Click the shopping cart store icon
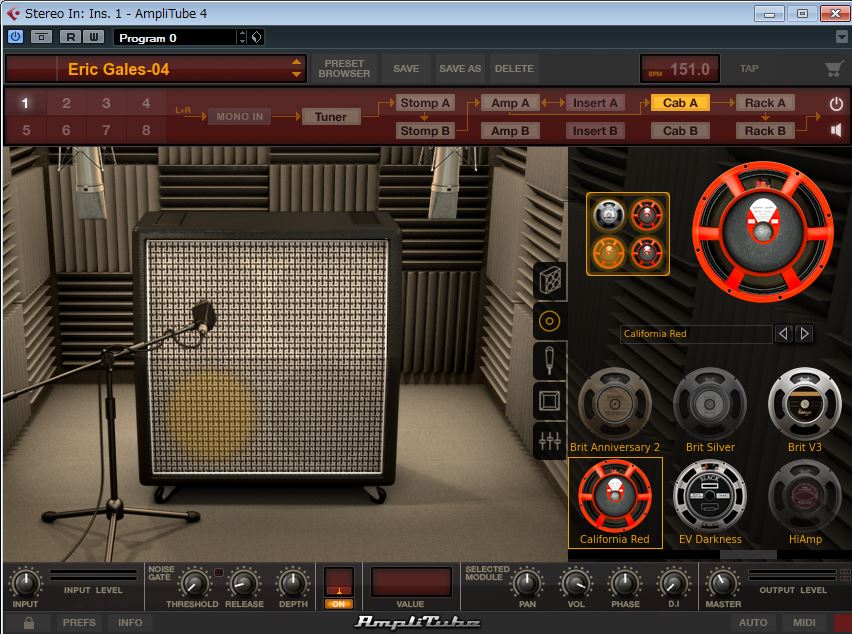852x634 pixels. (834, 69)
